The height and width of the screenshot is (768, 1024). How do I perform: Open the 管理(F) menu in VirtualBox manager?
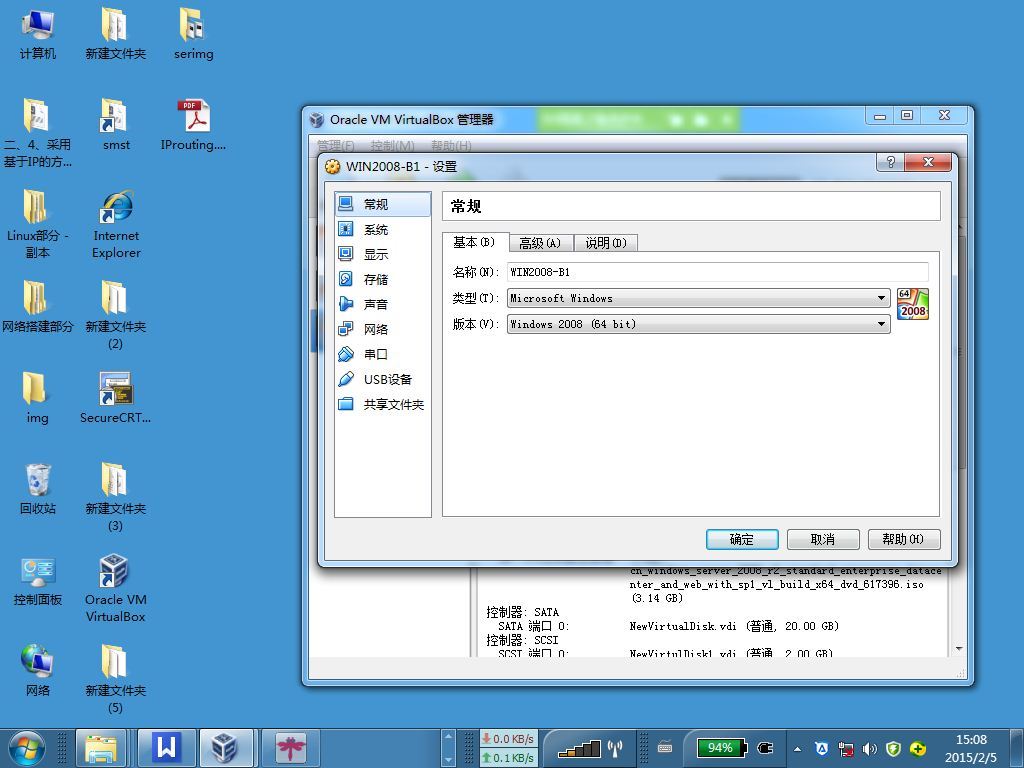coord(336,145)
